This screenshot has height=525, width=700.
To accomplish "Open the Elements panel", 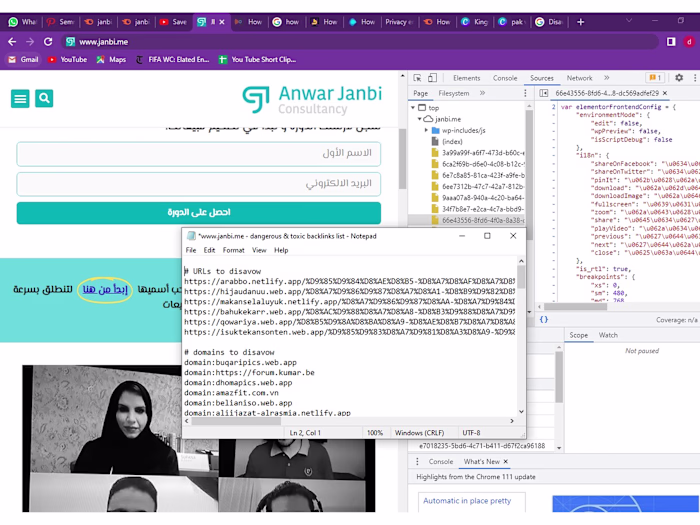I will pos(467,78).
